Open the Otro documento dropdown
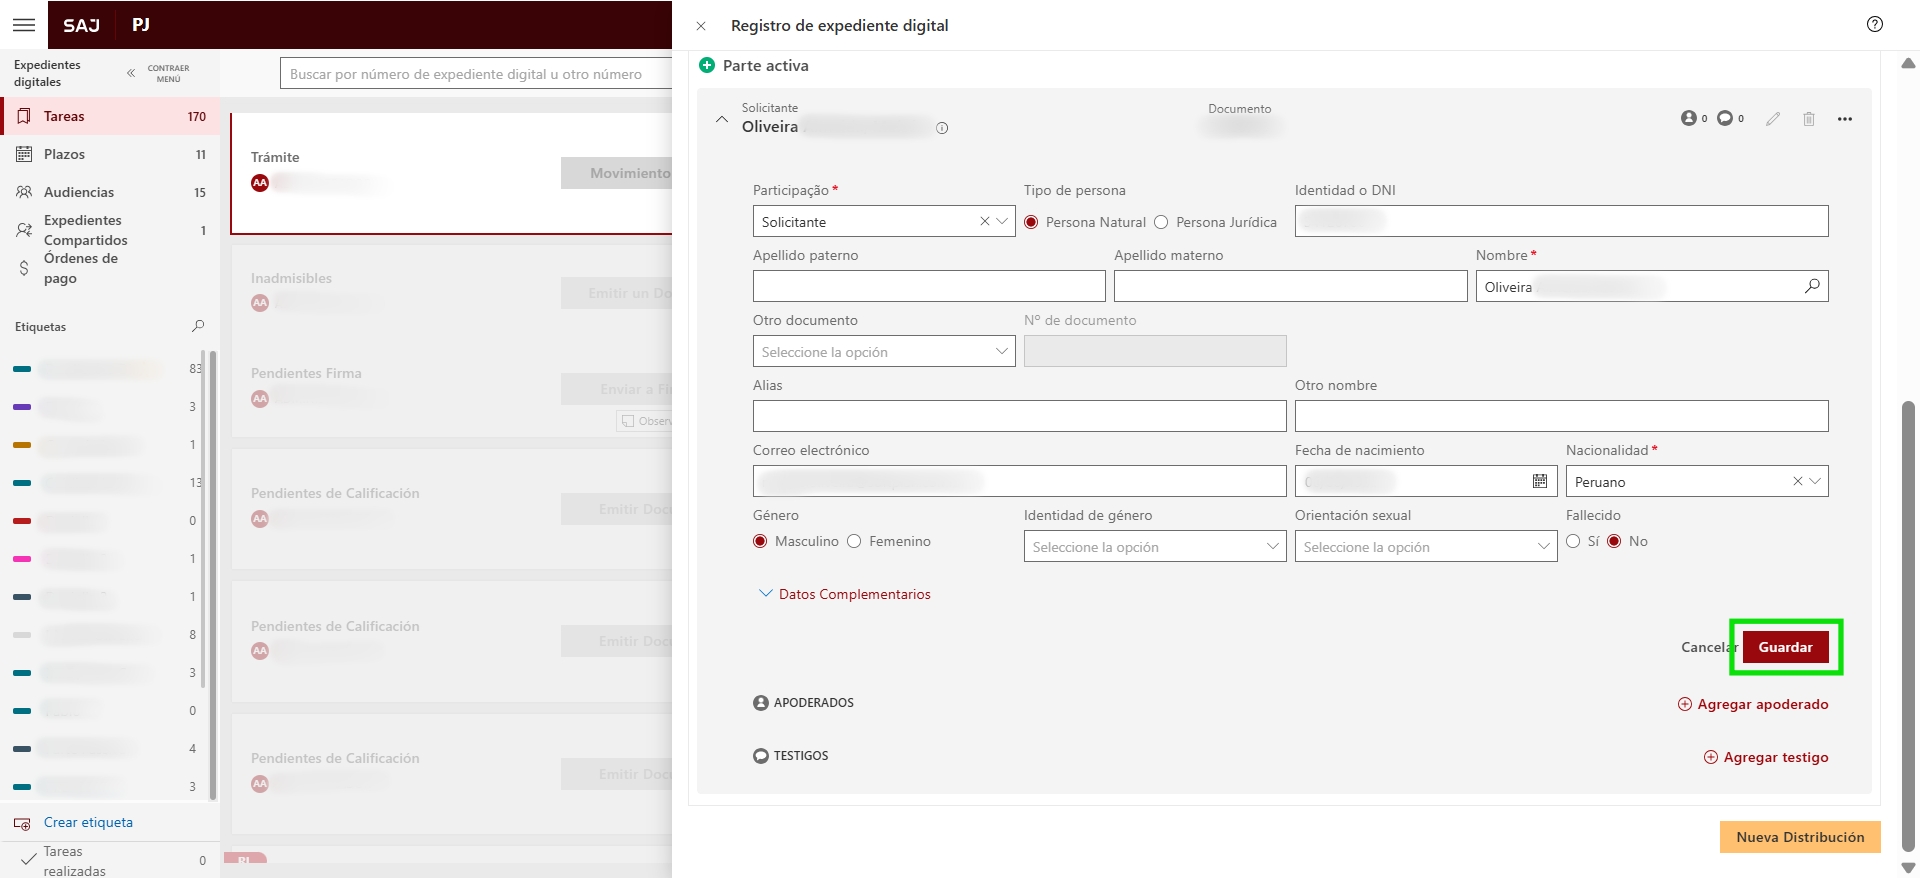1920x878 pixels. pyautogui.click(x=883, y=352)
